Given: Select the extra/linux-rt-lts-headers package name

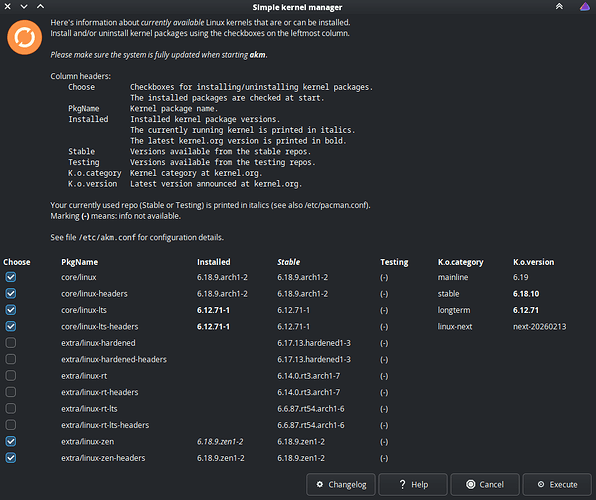Looking at the screenshot, I should pyautogui.click(x=105, y=425).
